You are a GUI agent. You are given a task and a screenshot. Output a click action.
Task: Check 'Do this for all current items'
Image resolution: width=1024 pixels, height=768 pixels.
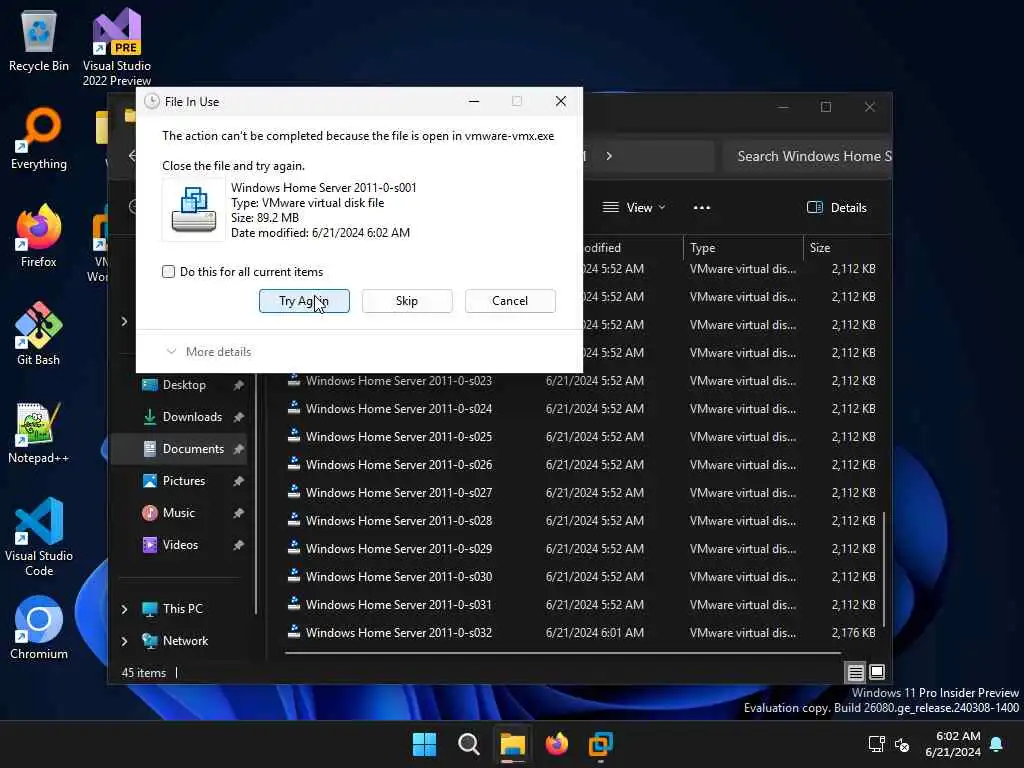(168, 272)
